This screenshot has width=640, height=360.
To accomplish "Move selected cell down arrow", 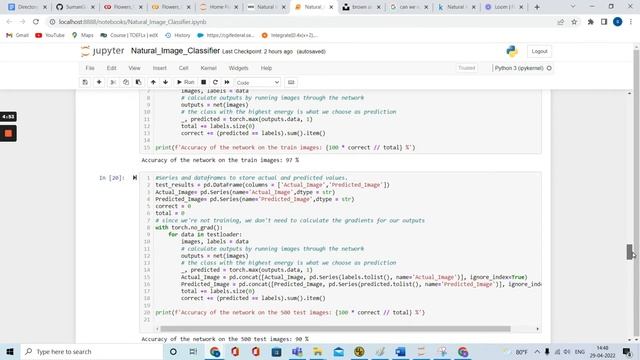I will [165, 82].
